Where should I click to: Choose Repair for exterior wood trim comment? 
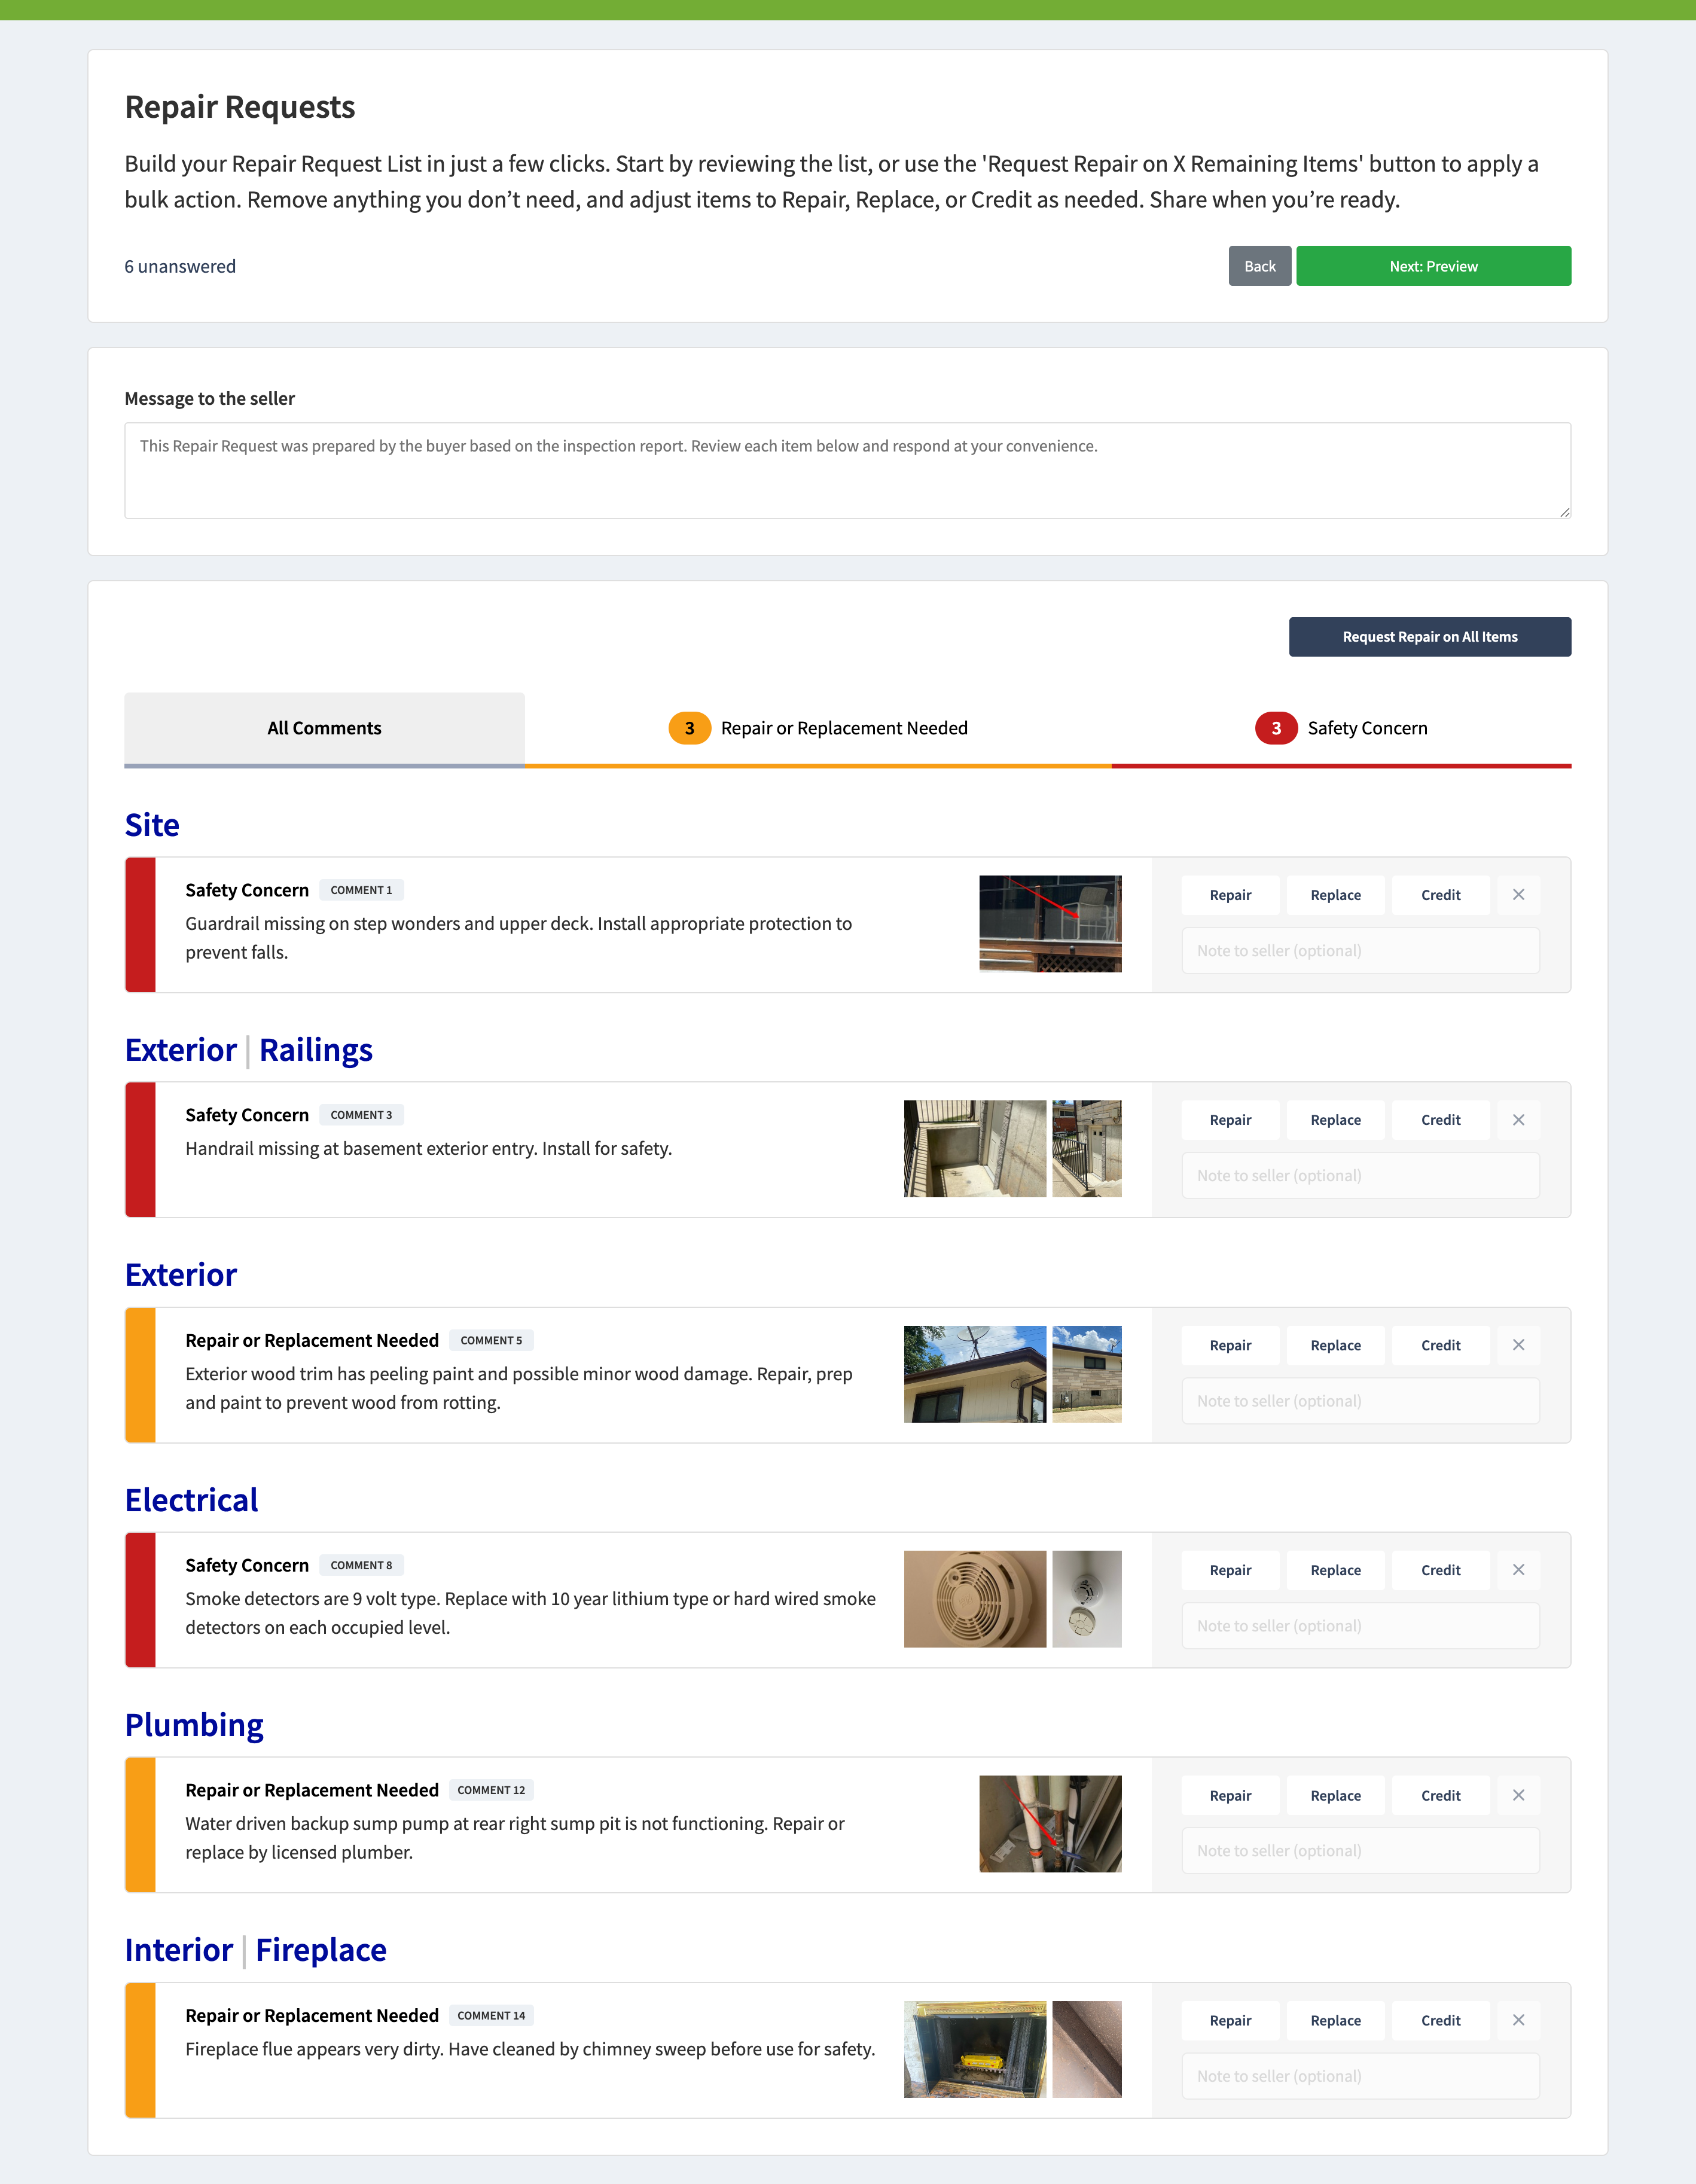coord(1230,1345)
